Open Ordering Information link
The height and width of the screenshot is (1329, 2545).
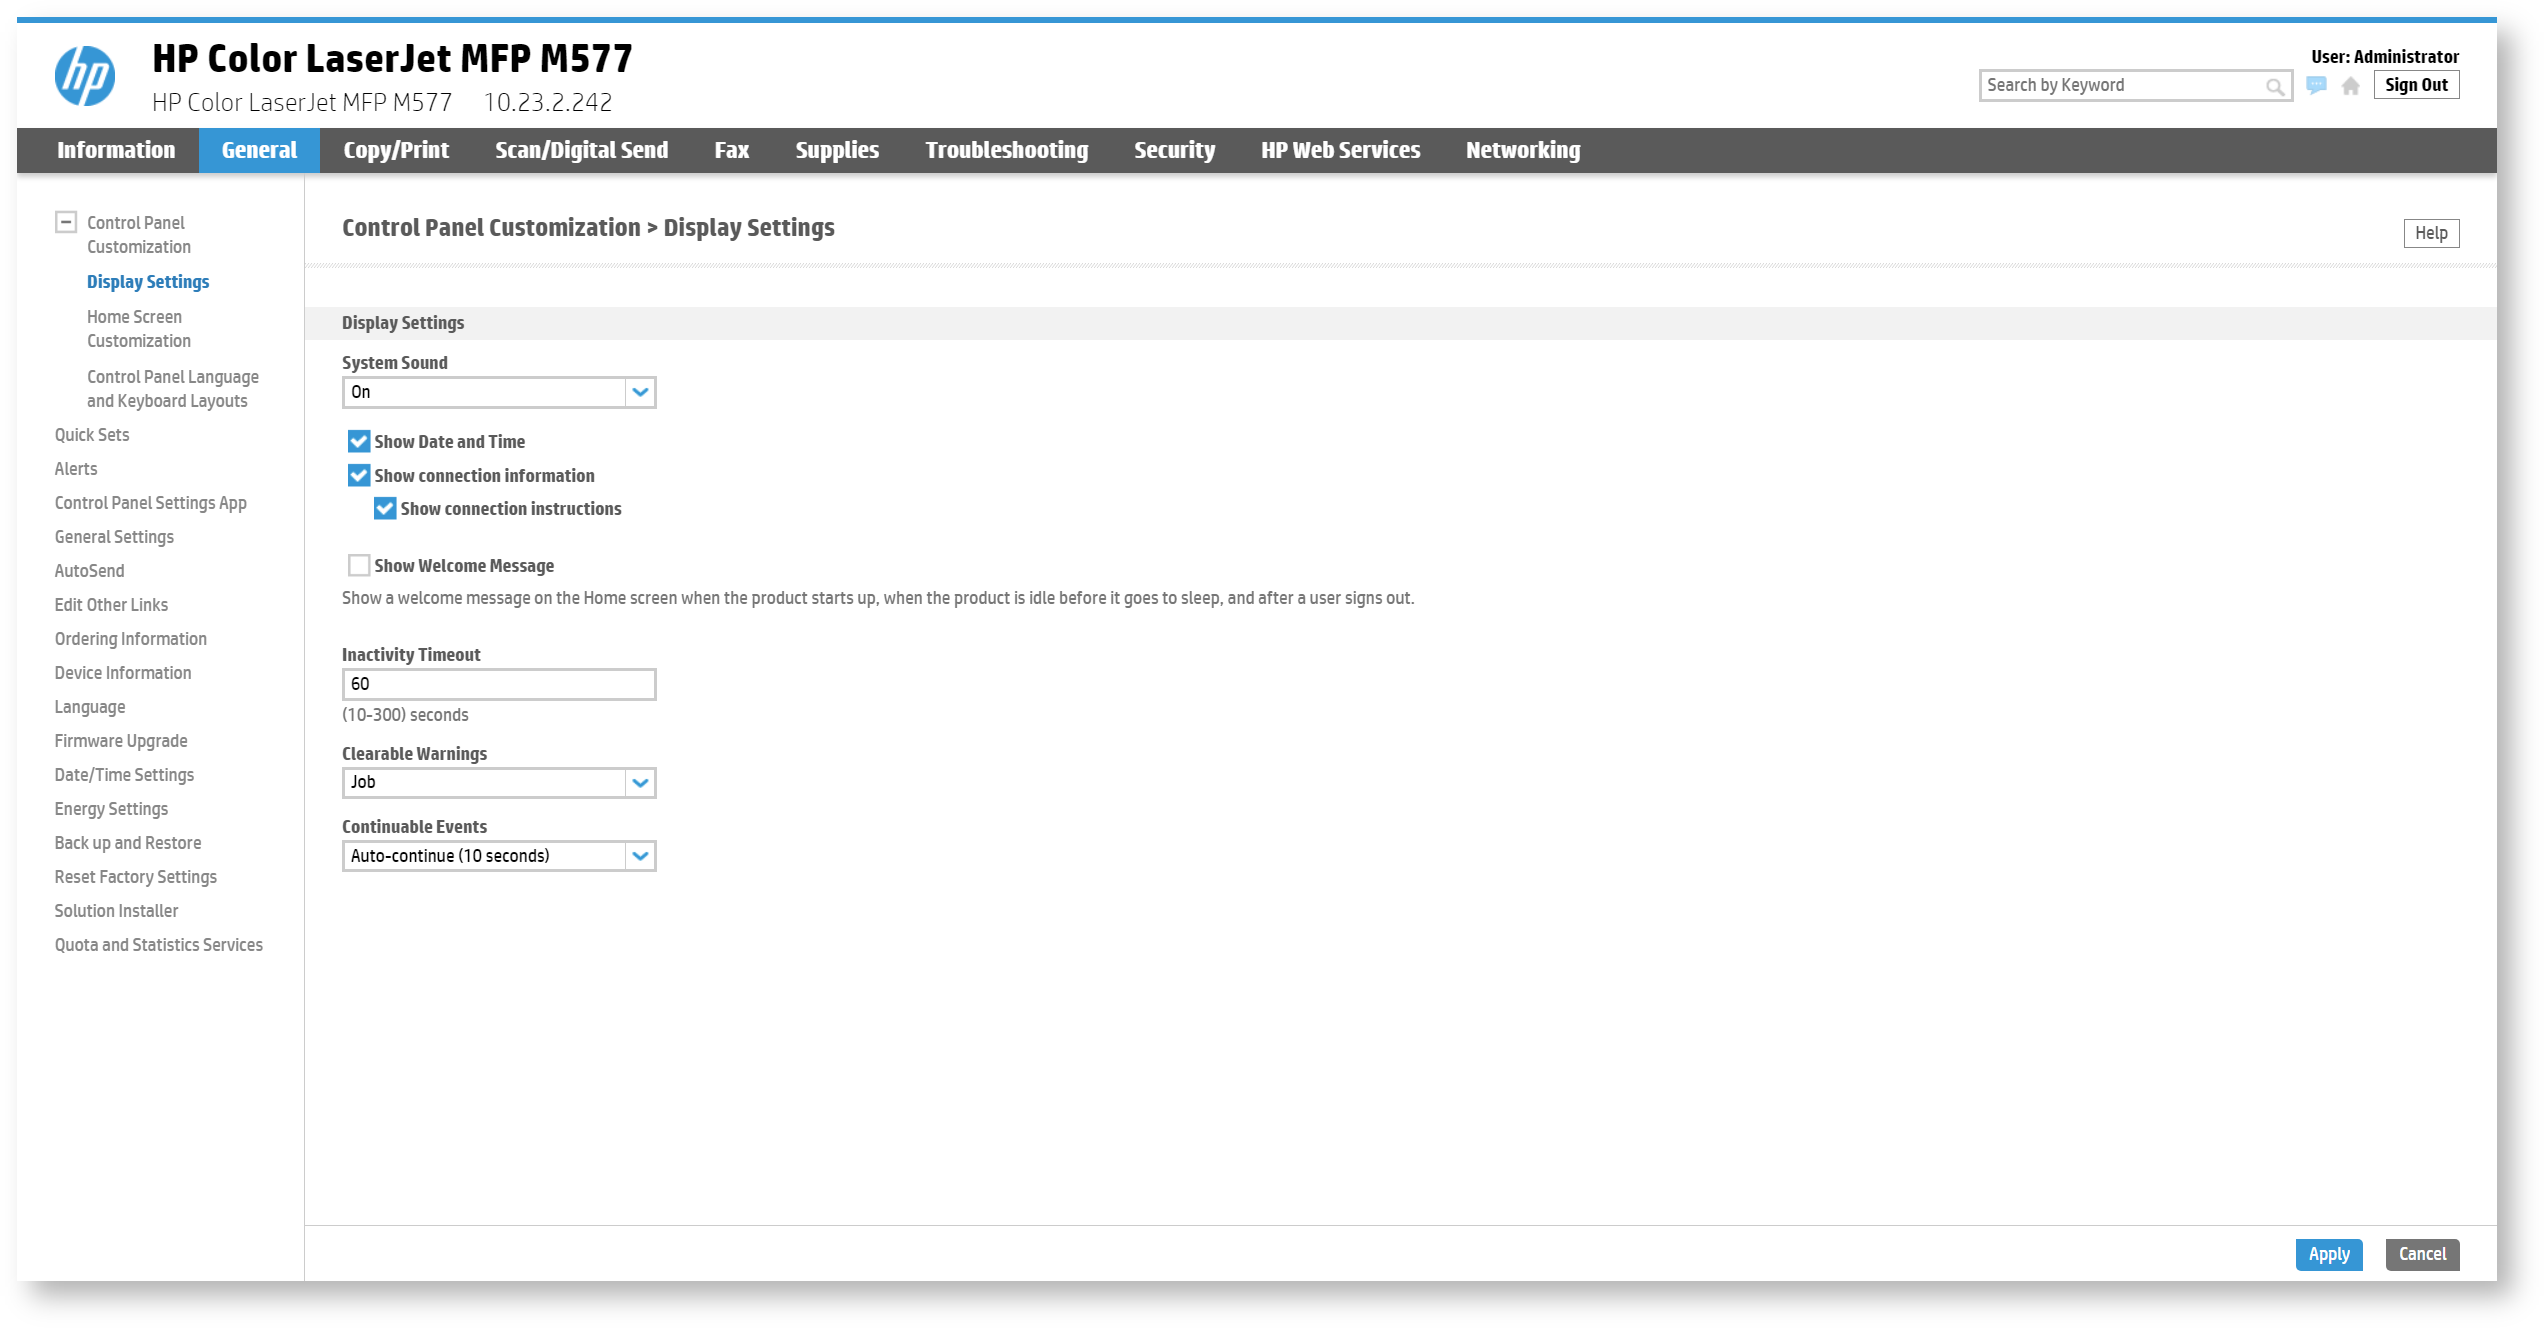(x=131, y=639)
